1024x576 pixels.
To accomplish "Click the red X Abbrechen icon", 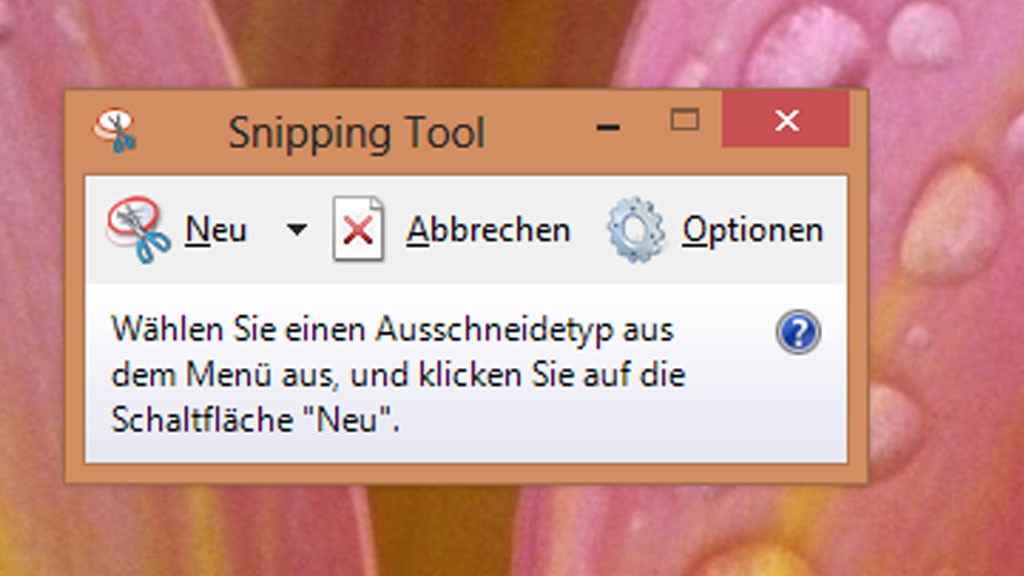I will 360,227.
